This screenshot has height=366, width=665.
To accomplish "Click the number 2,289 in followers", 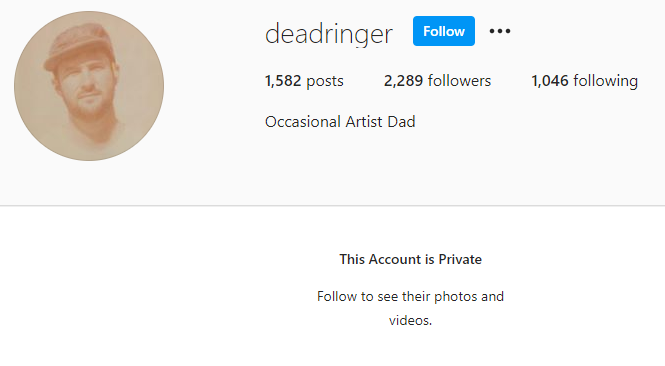I will 403,81.
